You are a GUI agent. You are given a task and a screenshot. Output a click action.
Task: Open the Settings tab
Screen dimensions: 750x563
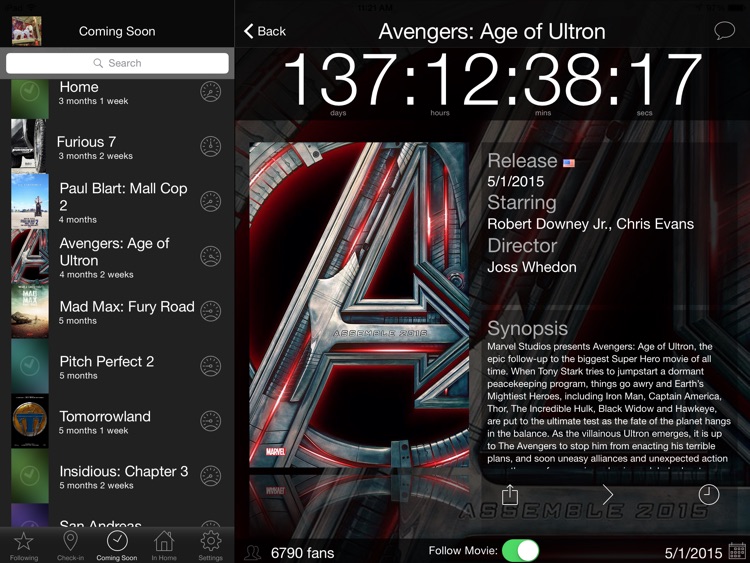point(210,546)
